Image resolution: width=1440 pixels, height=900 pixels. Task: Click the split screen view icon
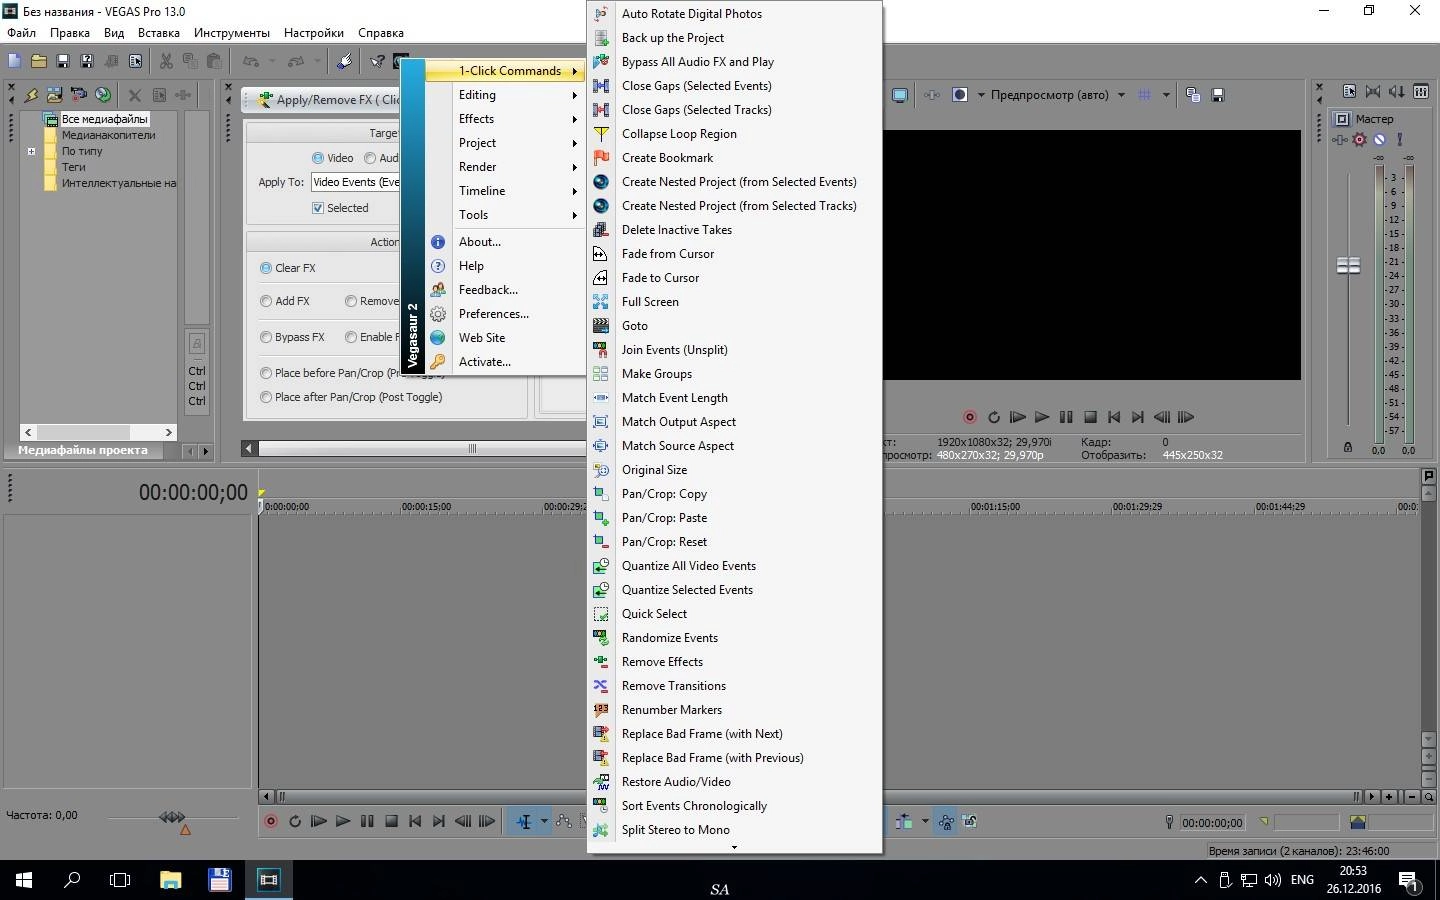coord(960,95)
